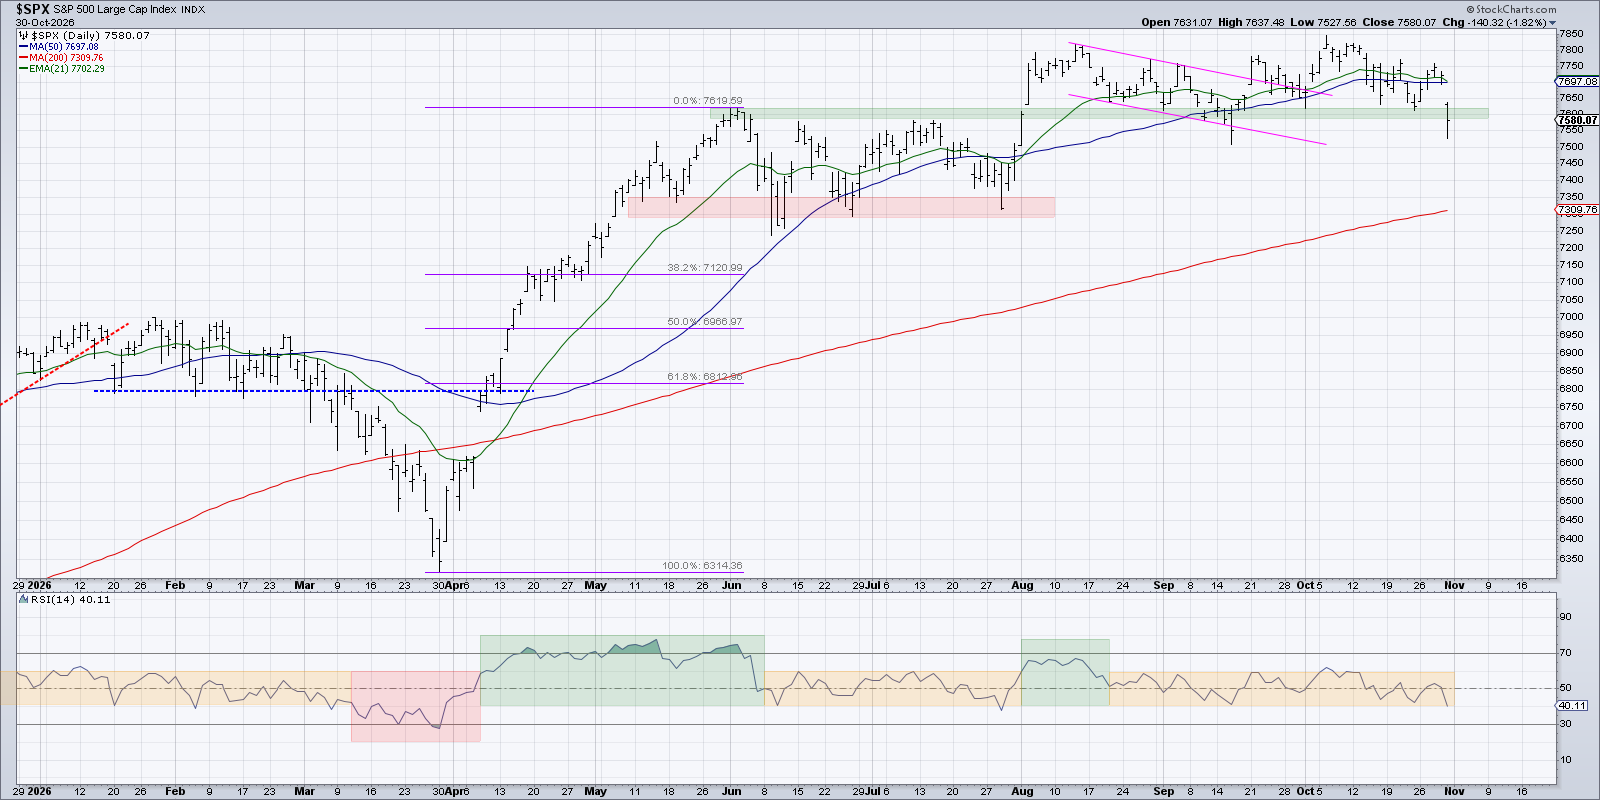Click the 7580.07 last-price tag on the axis
The image size is (1600, 800).
pyautogui.click(x=1577, y=120)
